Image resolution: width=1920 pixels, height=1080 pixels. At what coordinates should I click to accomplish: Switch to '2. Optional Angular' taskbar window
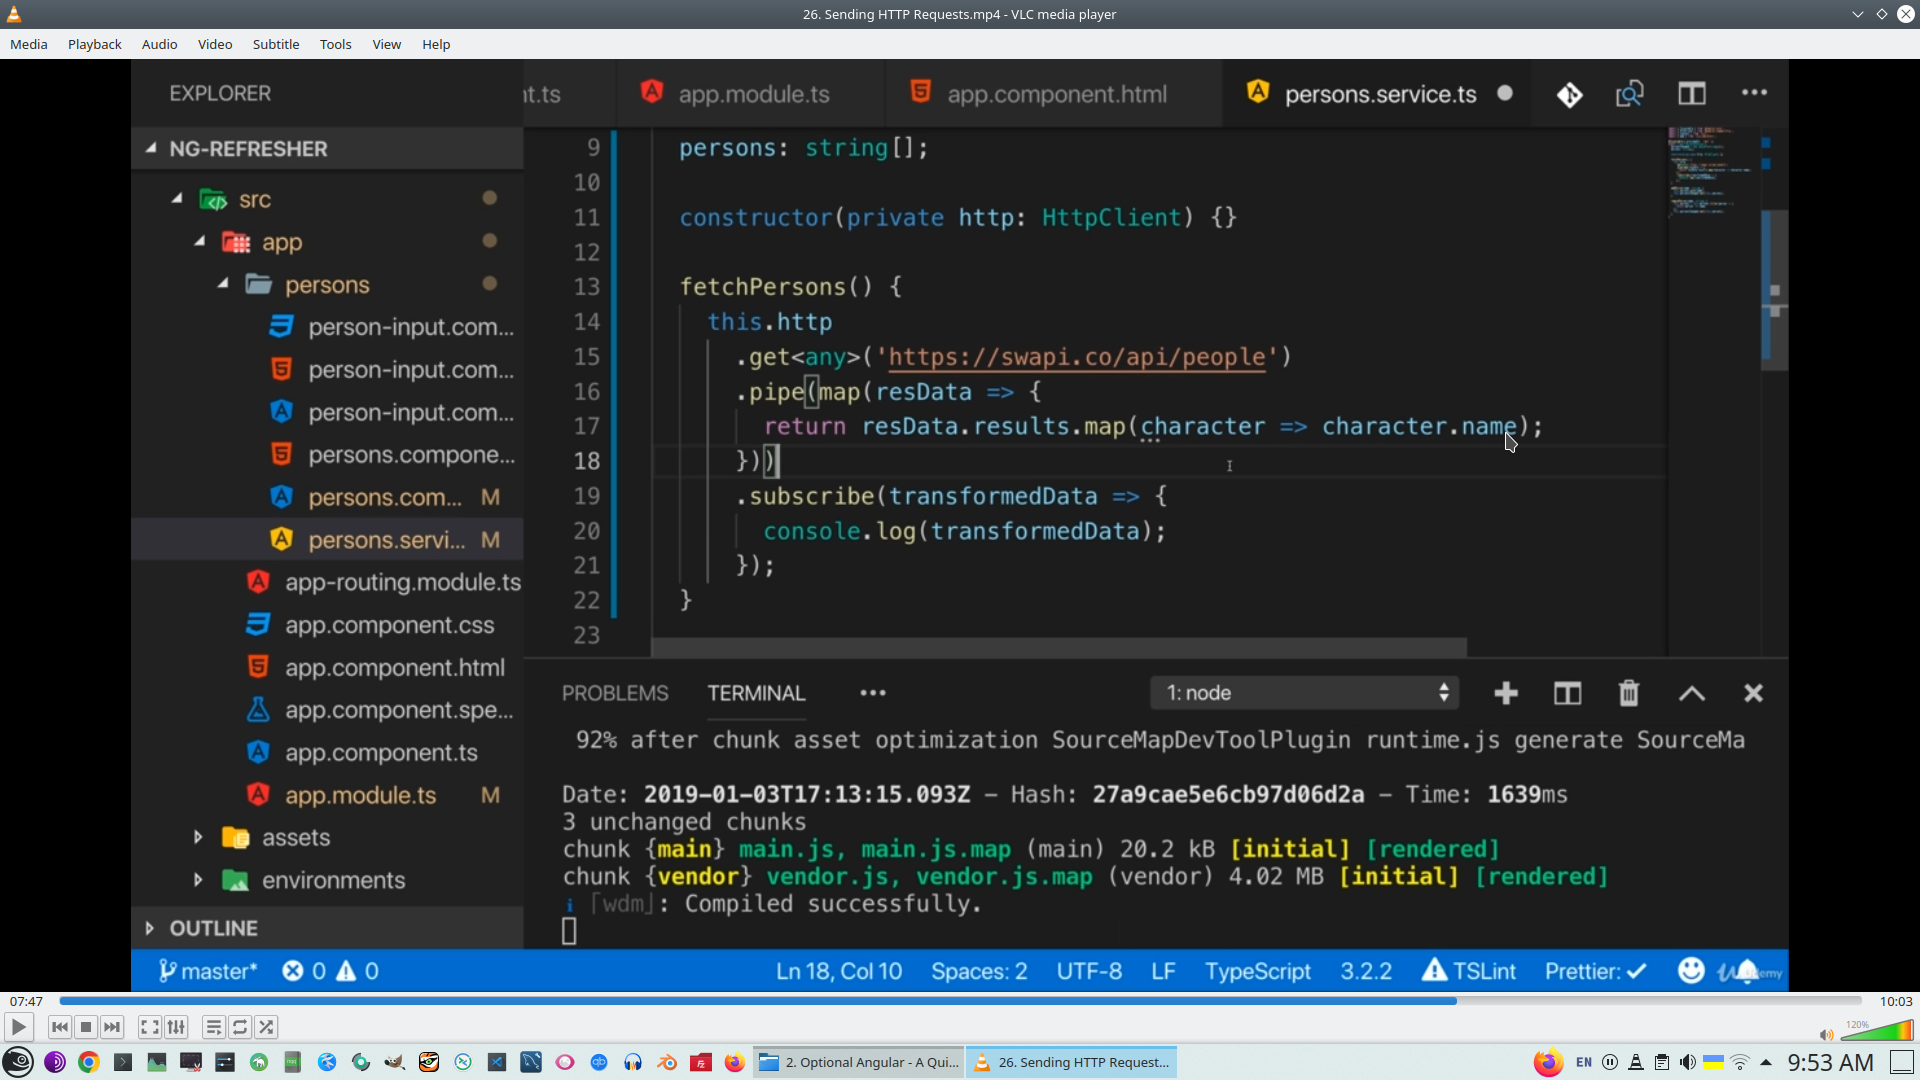(860, 1062)
